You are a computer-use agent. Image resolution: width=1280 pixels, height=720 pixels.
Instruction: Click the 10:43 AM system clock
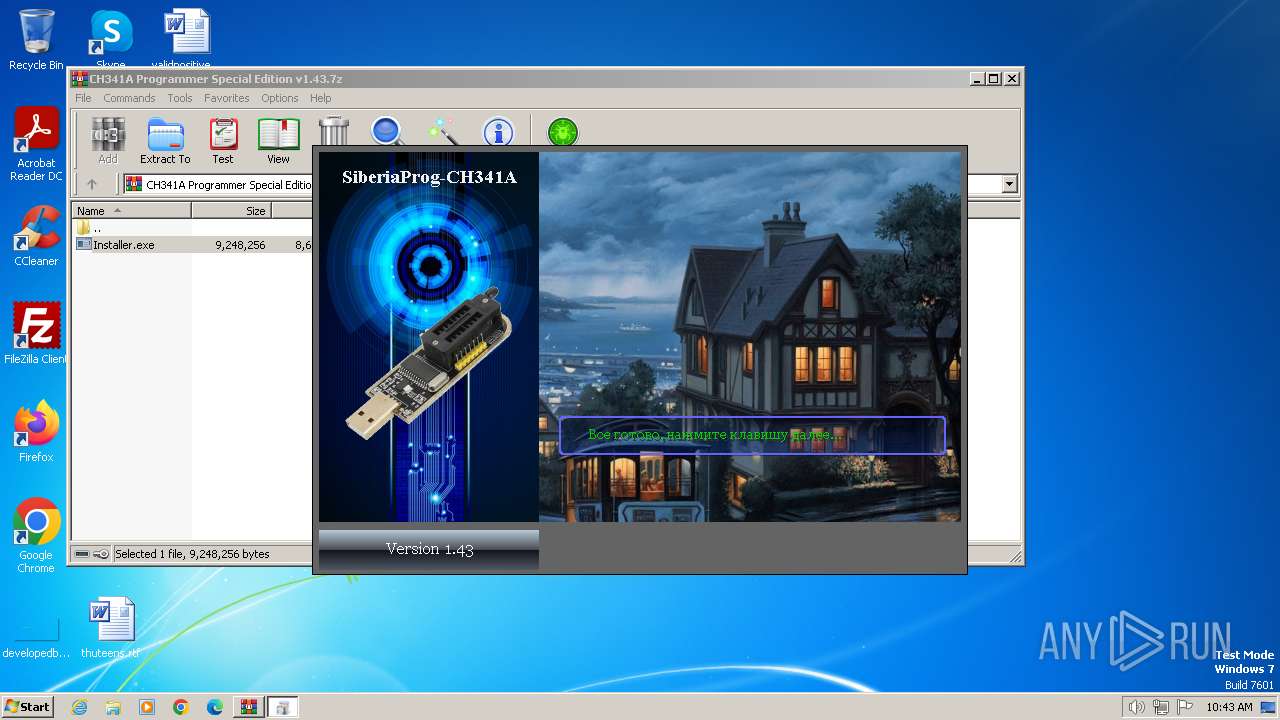pyautogui.click(x=1229, y=707)
